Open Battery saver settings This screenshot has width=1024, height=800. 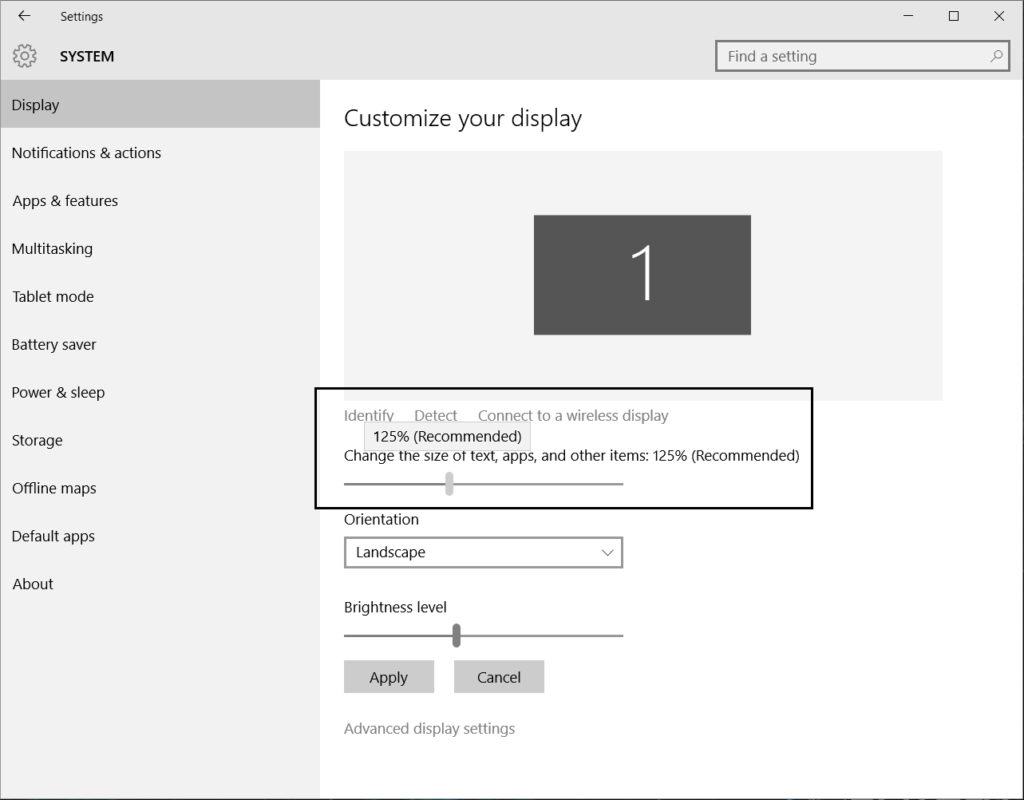point(53,344)
